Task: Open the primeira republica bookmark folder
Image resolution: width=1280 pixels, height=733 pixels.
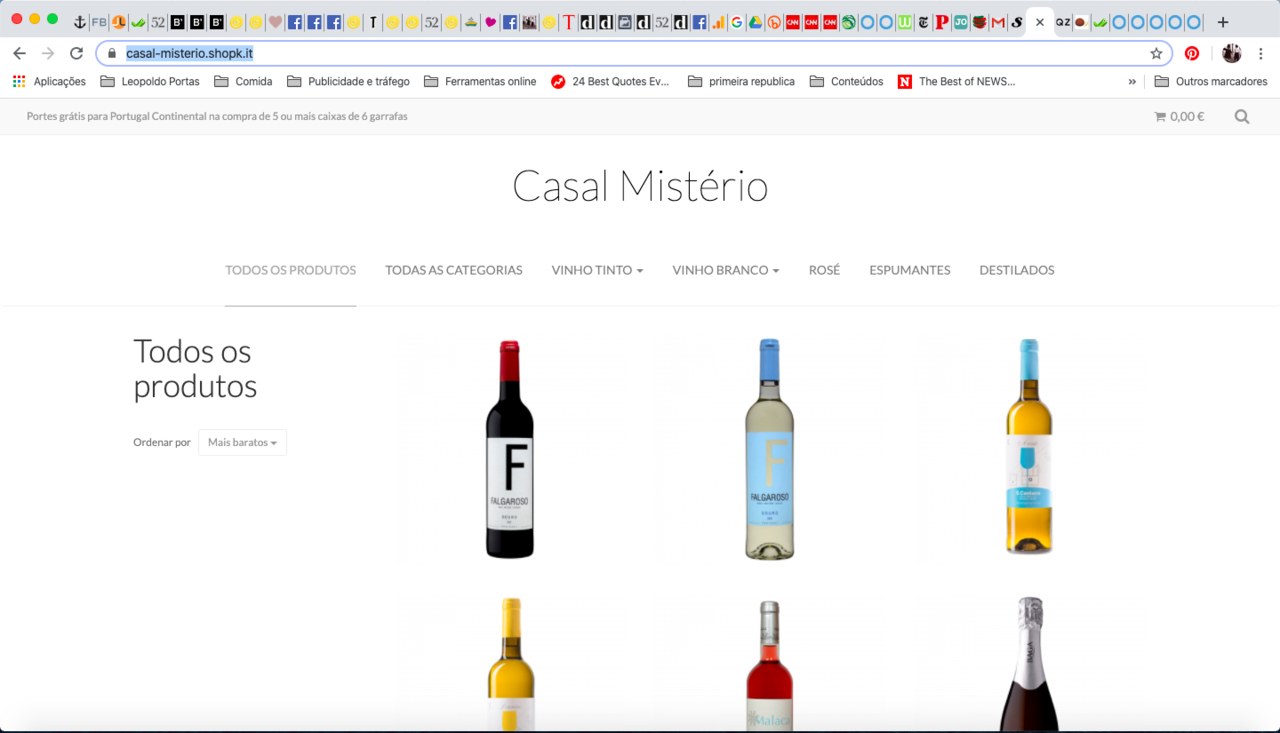Action: [x=741, y=82]
